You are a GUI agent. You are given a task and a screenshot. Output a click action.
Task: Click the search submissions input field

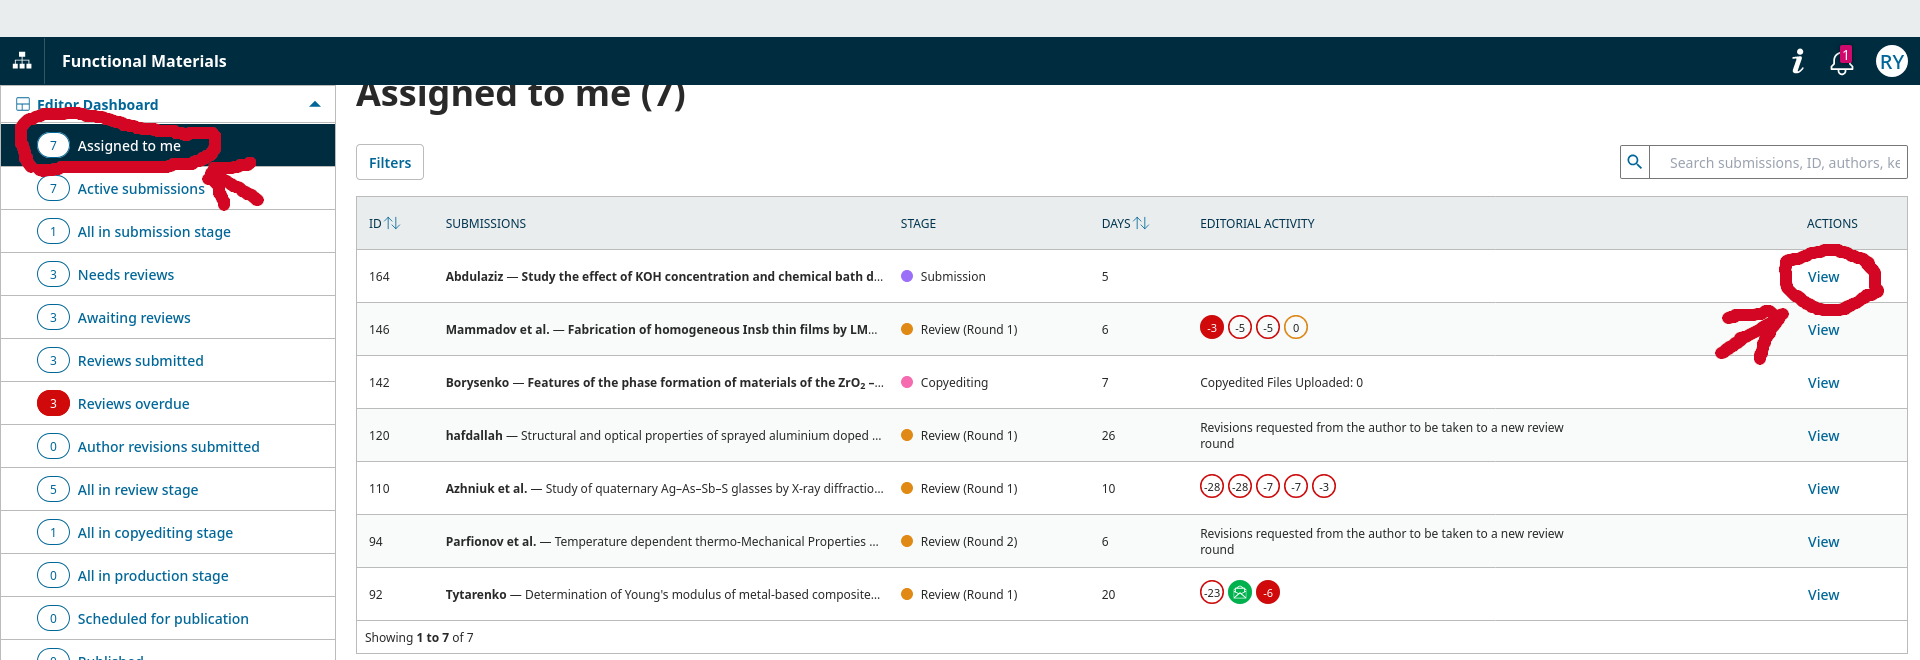(1778, 163)
